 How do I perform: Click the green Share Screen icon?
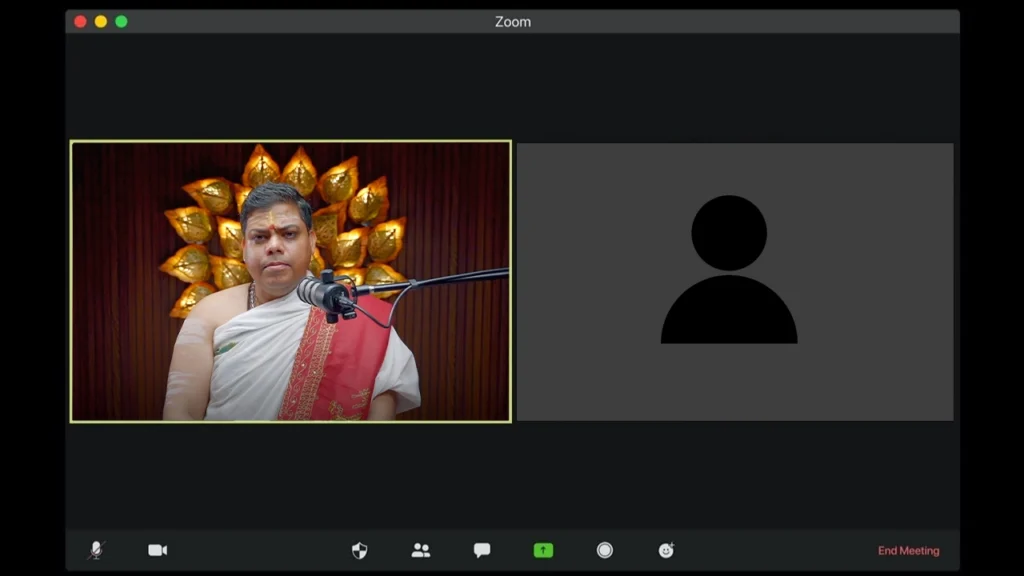coord(543,550)
